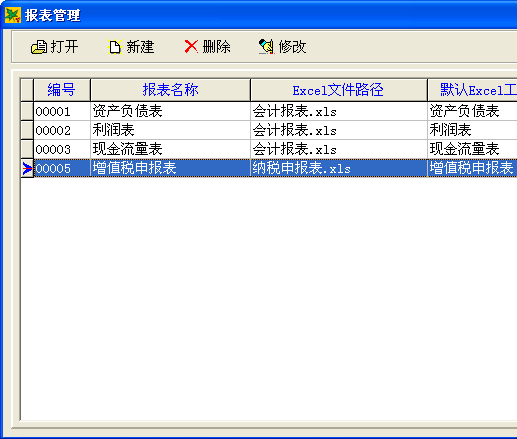
Task: Click the 报表名称 column header
Action: click(170, 90)
